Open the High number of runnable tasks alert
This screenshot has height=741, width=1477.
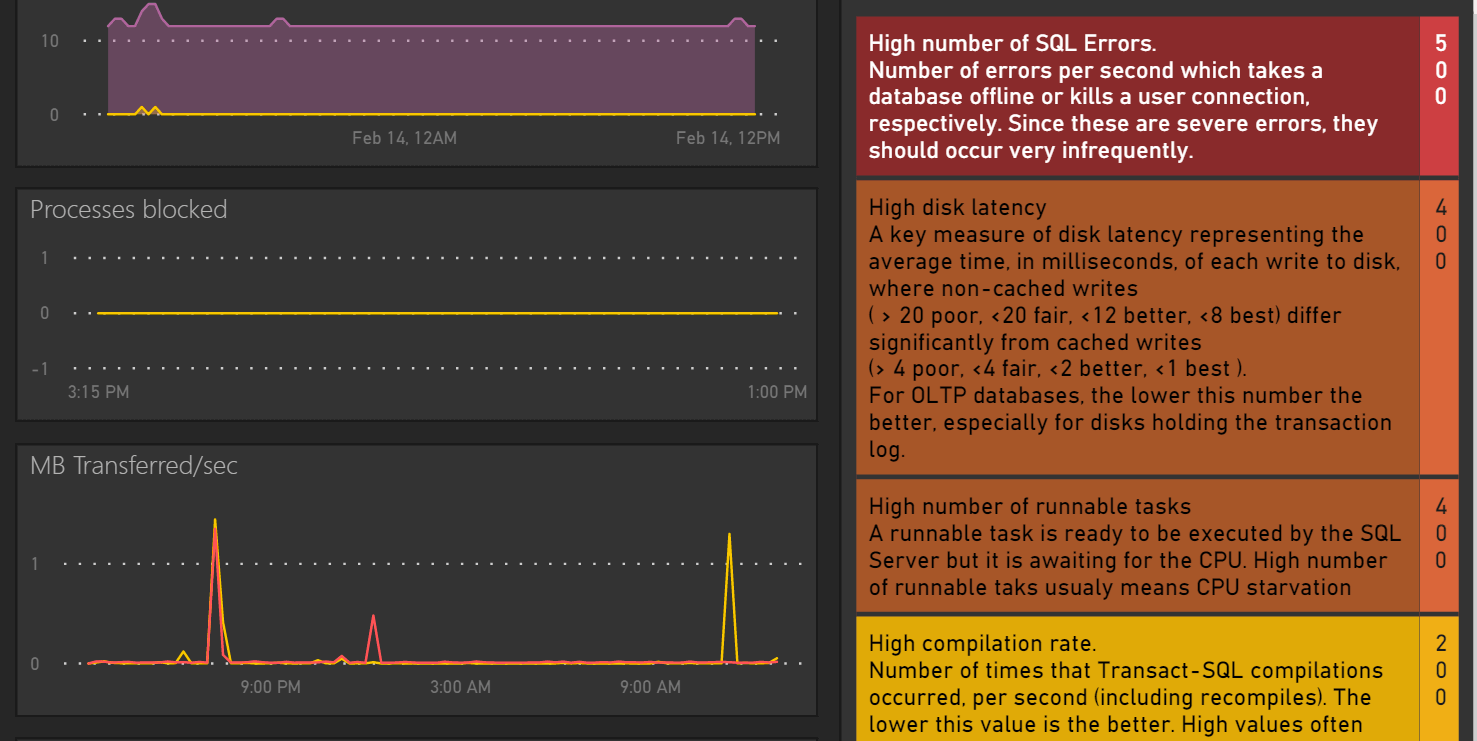click(x=1138, y=546)
